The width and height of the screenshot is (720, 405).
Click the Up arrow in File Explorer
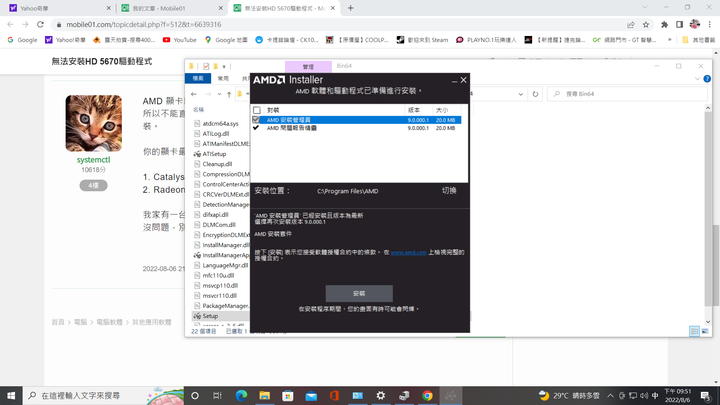tap(229, 94)
